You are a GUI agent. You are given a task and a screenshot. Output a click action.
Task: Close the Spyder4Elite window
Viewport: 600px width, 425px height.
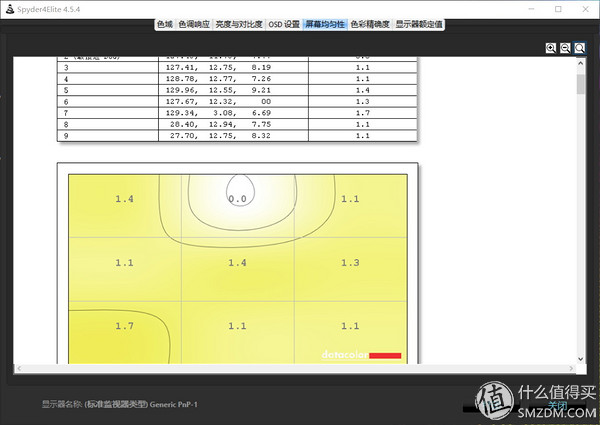tap(585, 9)
